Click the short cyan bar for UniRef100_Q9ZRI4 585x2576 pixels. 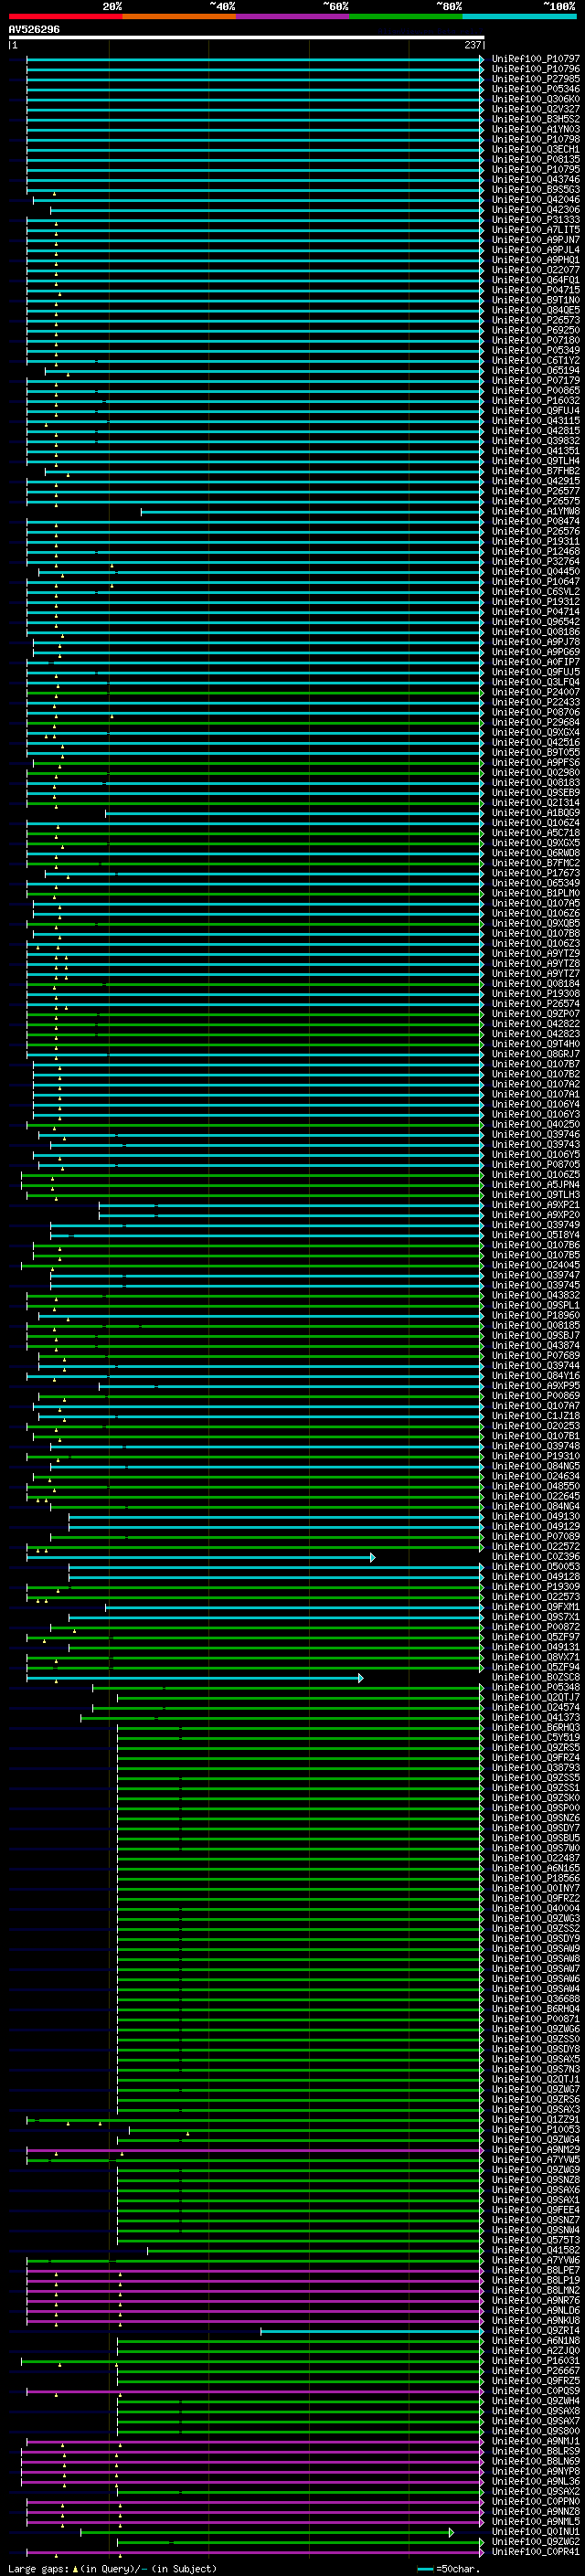370,2331
